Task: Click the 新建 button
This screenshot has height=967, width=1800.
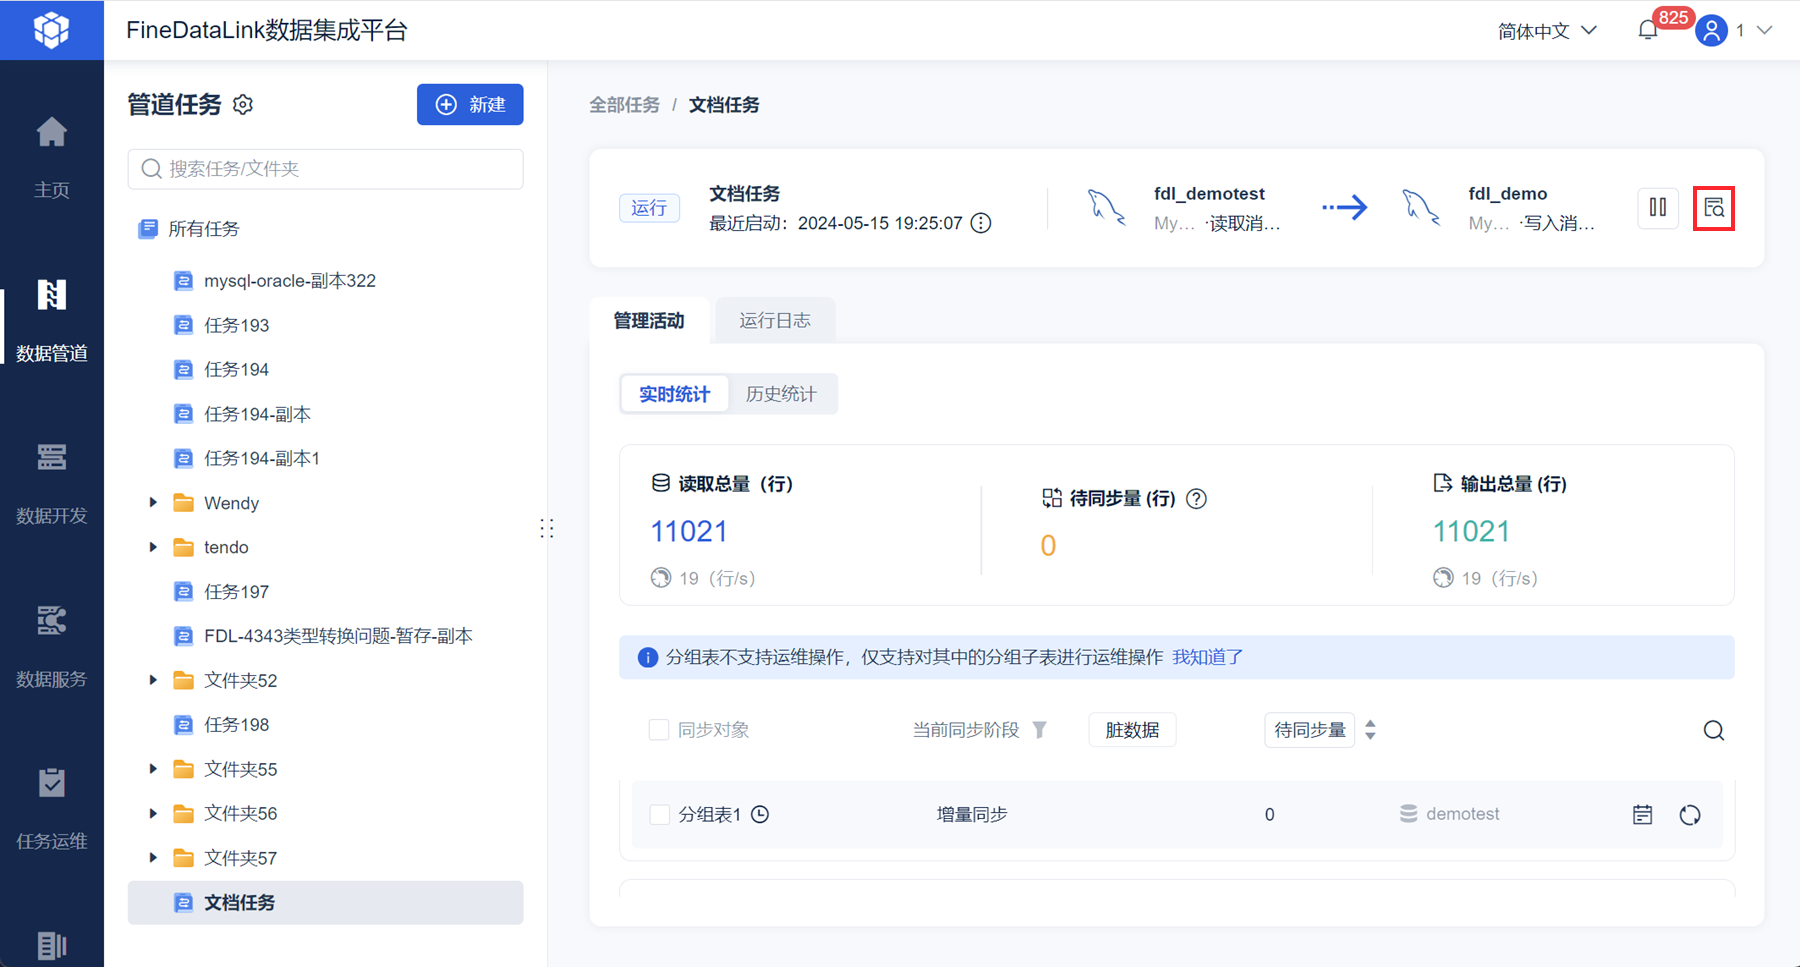Action: pos(470,105)
